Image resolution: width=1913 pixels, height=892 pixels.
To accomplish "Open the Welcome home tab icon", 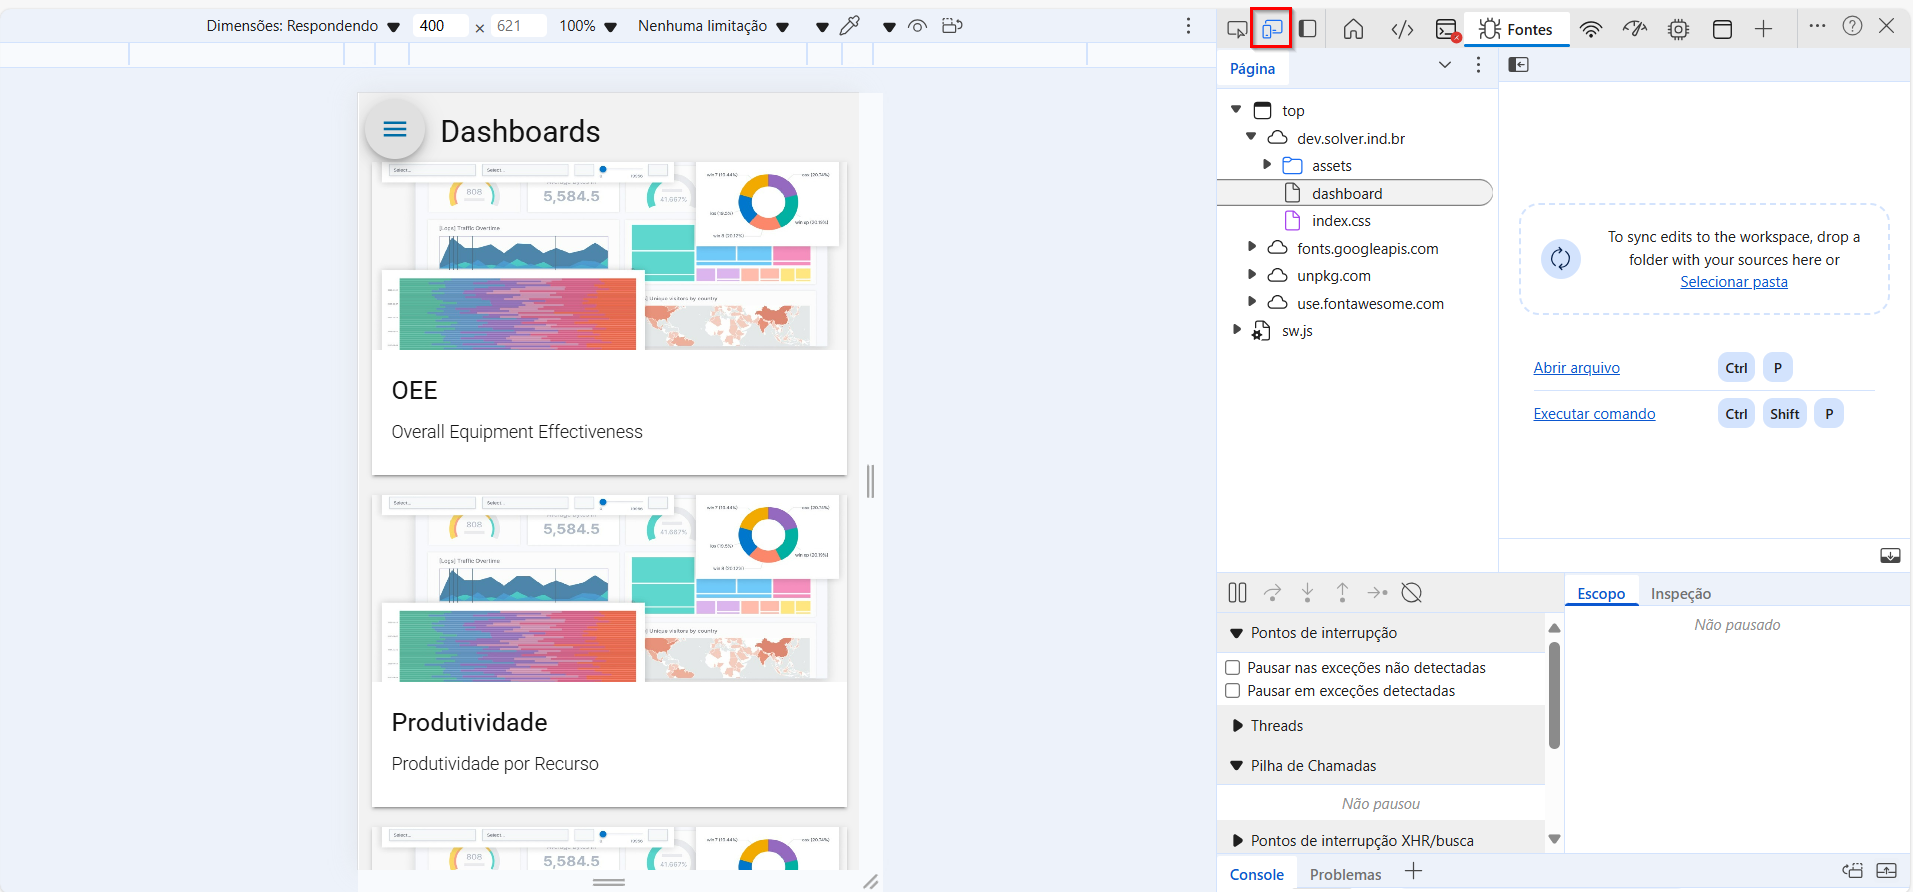I will (x=1353, y=29).
